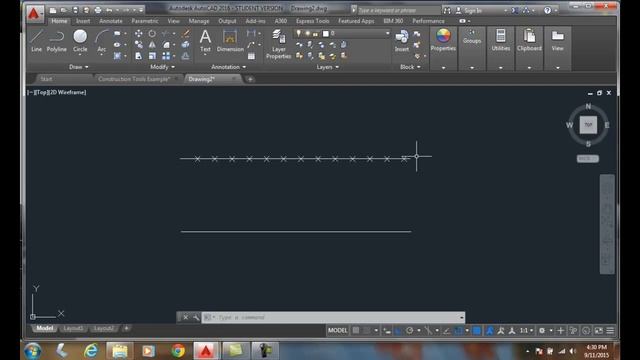Viewport: 640px width, 360px height.
Task: Toggle MODEL space button in status bar
Action: tap(338, 331)
